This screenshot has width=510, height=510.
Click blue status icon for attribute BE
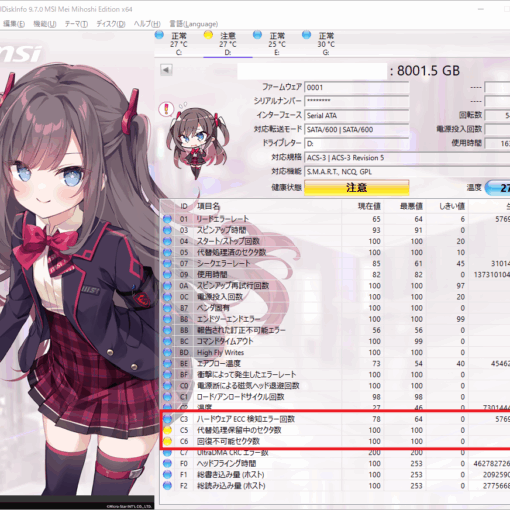coord(167,363)
